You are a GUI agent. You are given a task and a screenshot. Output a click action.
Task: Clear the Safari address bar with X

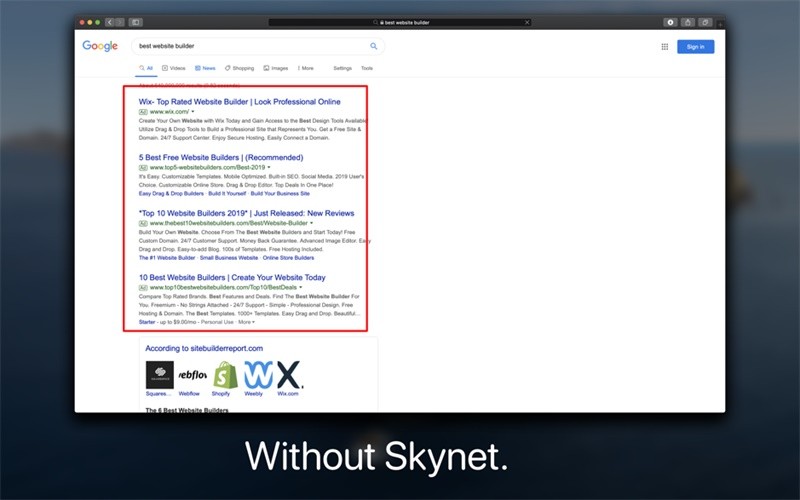[x=527, y=22]
